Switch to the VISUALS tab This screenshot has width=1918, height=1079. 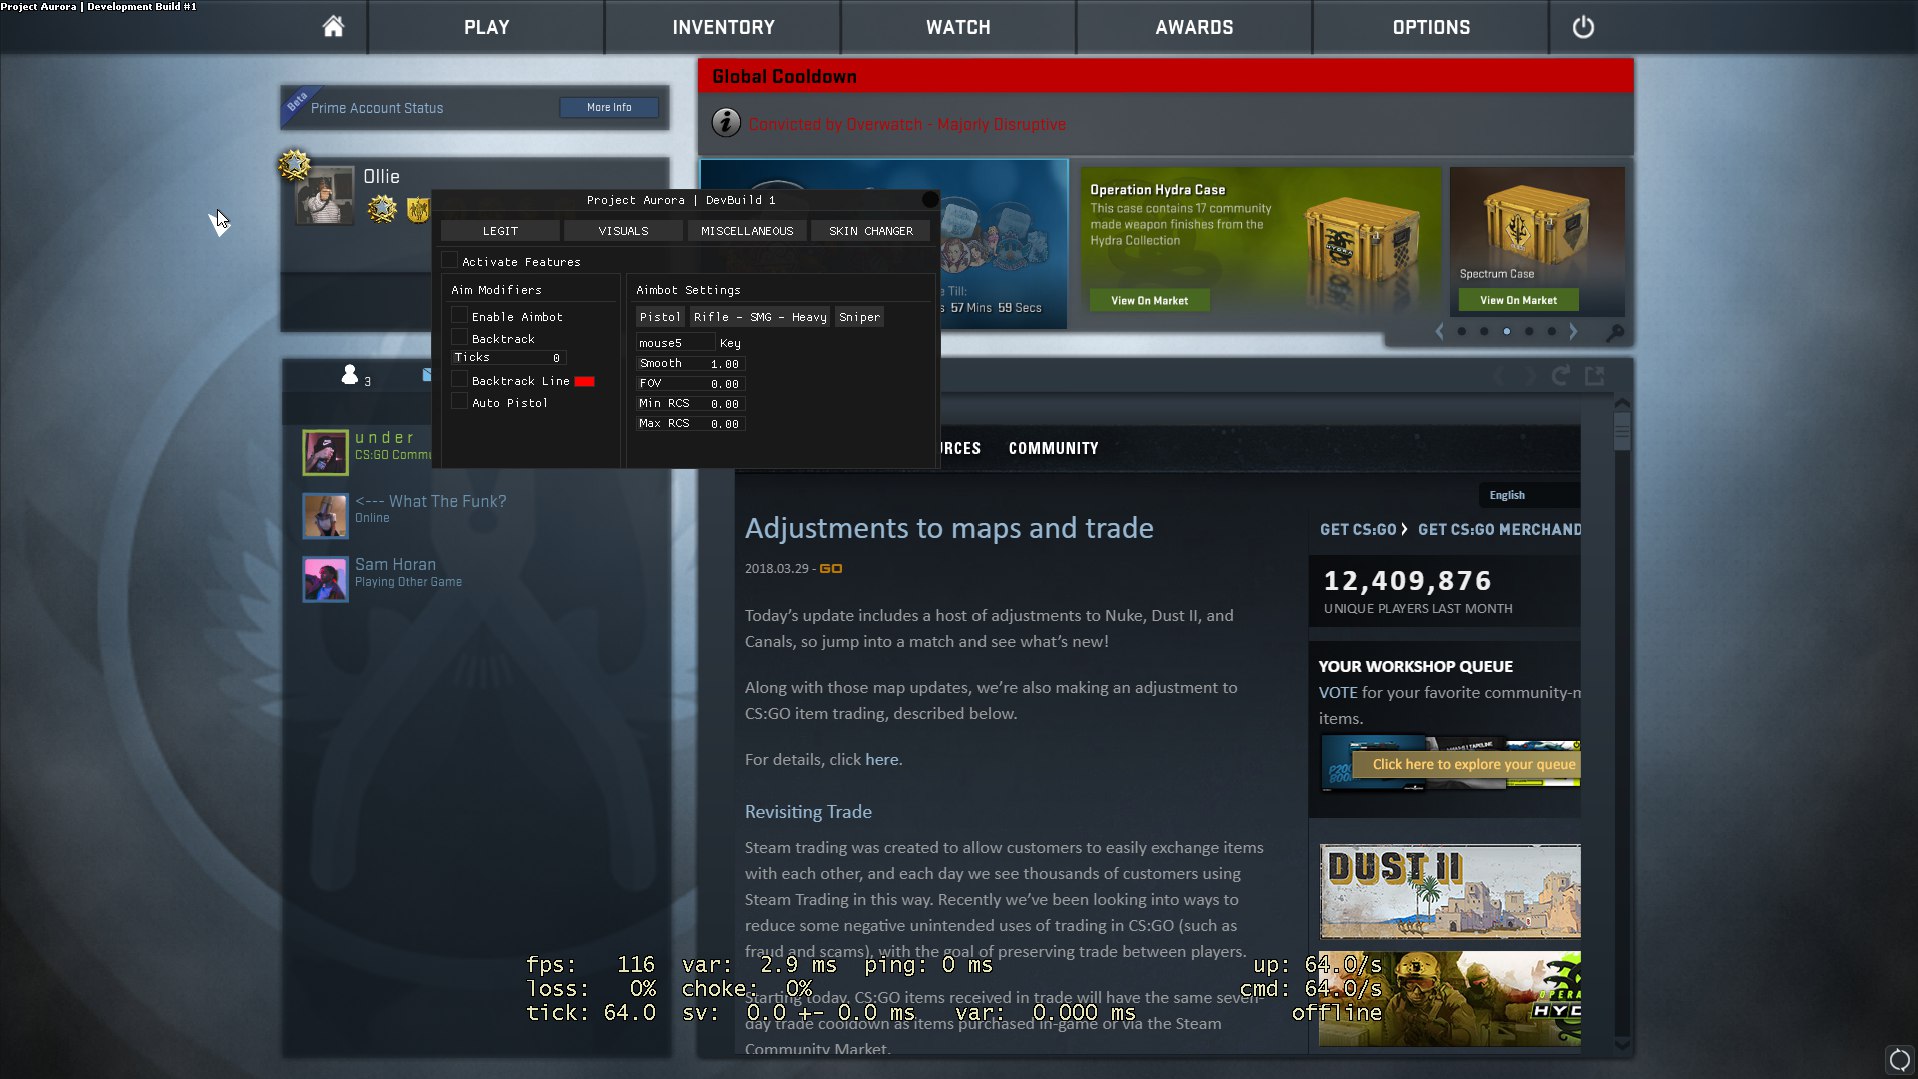point(623,231)
